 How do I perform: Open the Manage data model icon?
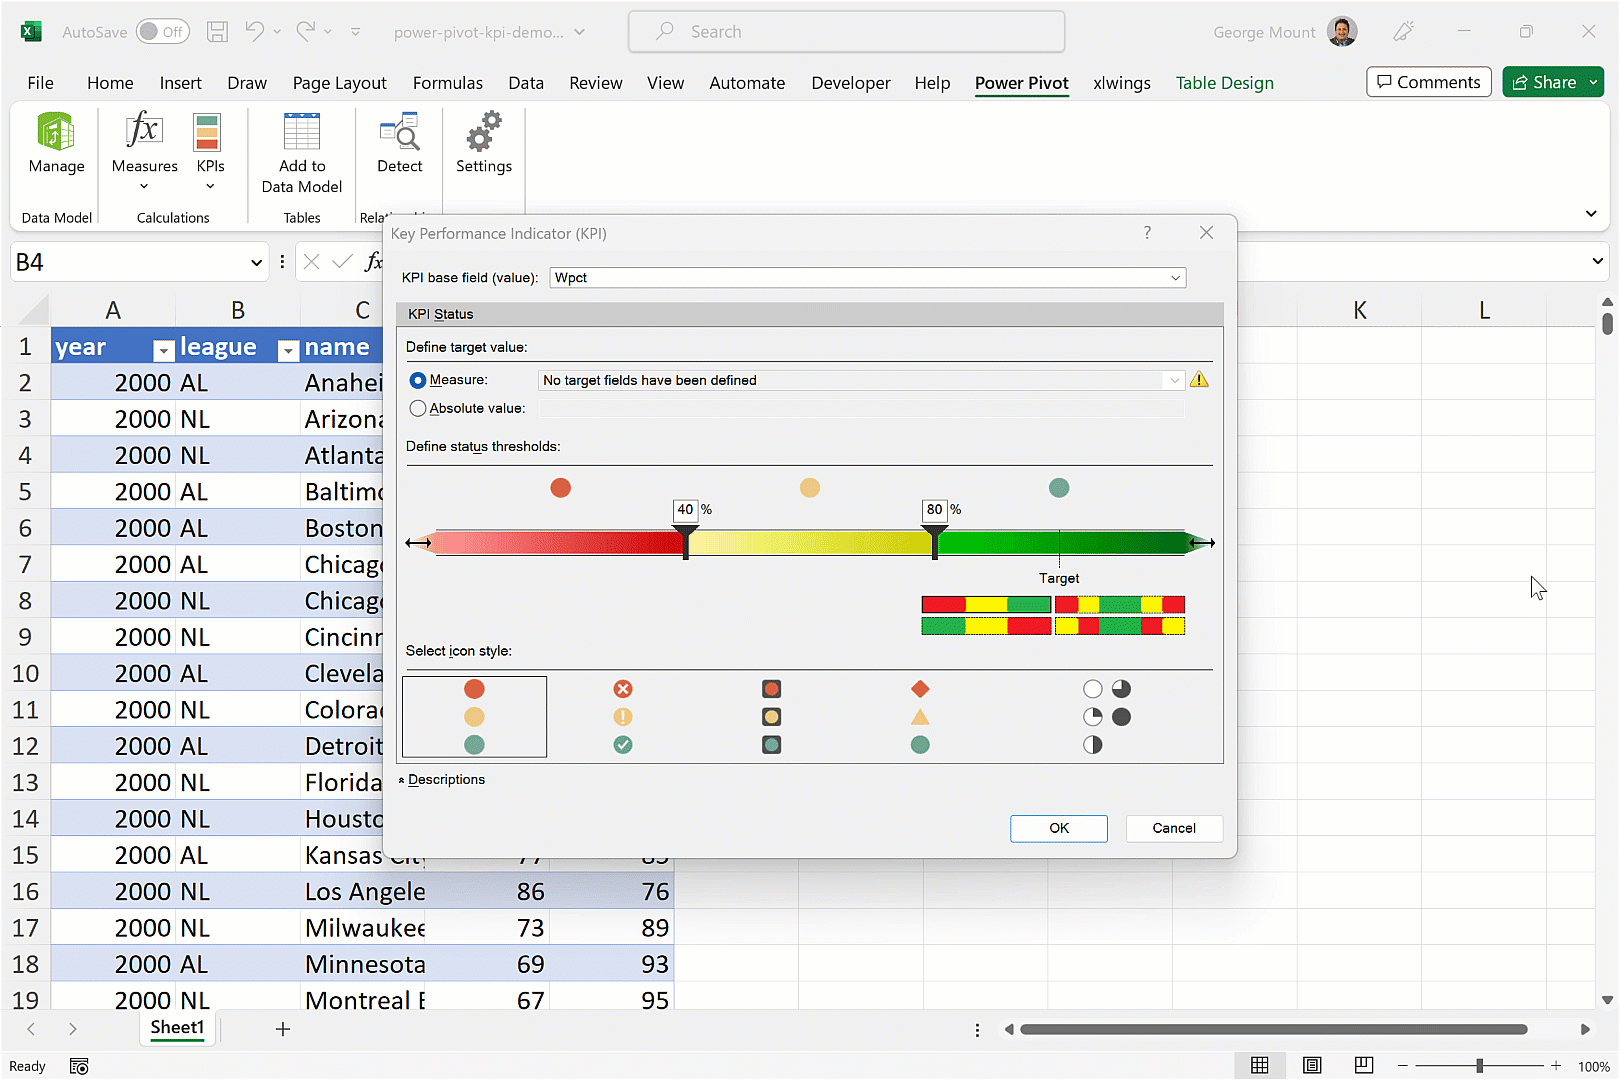tap(56, 133)
